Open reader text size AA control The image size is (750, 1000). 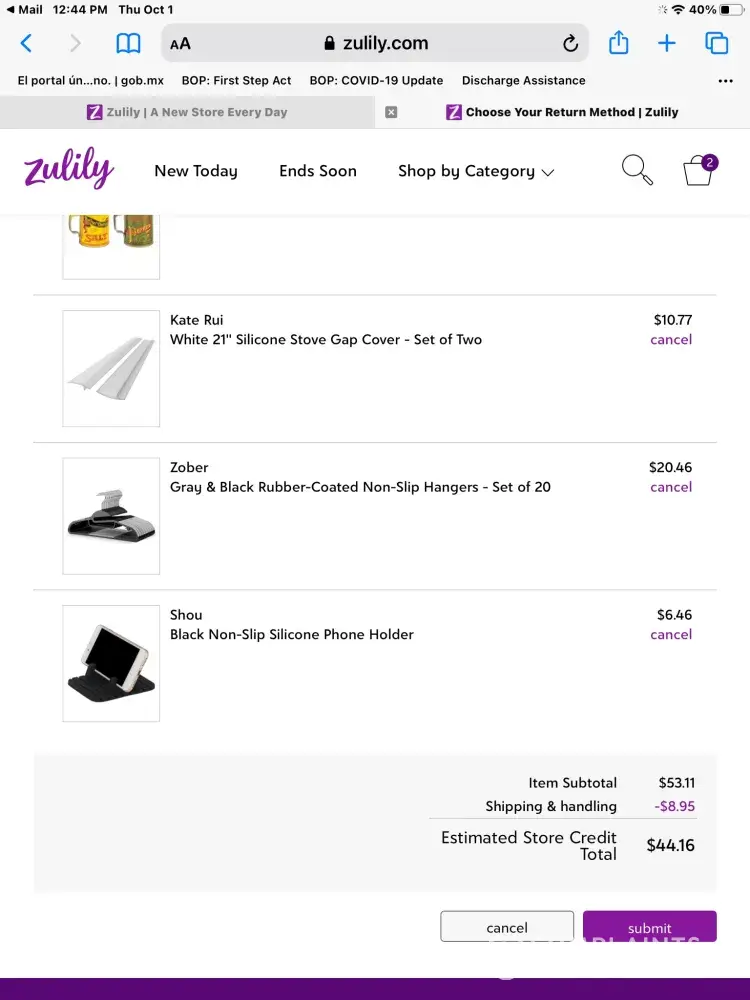tap(181, 43)
